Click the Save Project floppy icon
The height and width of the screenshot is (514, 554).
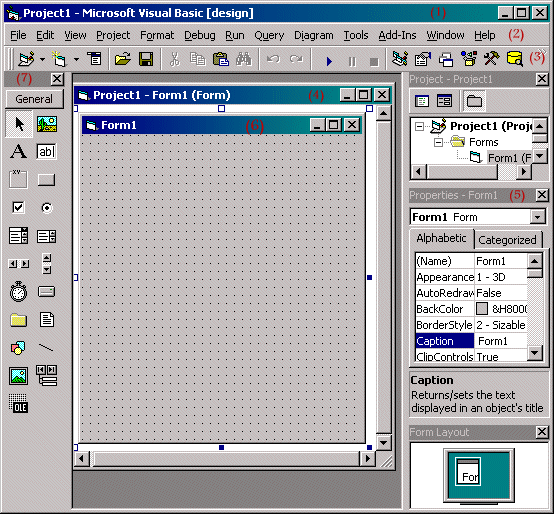coord(146,59)
